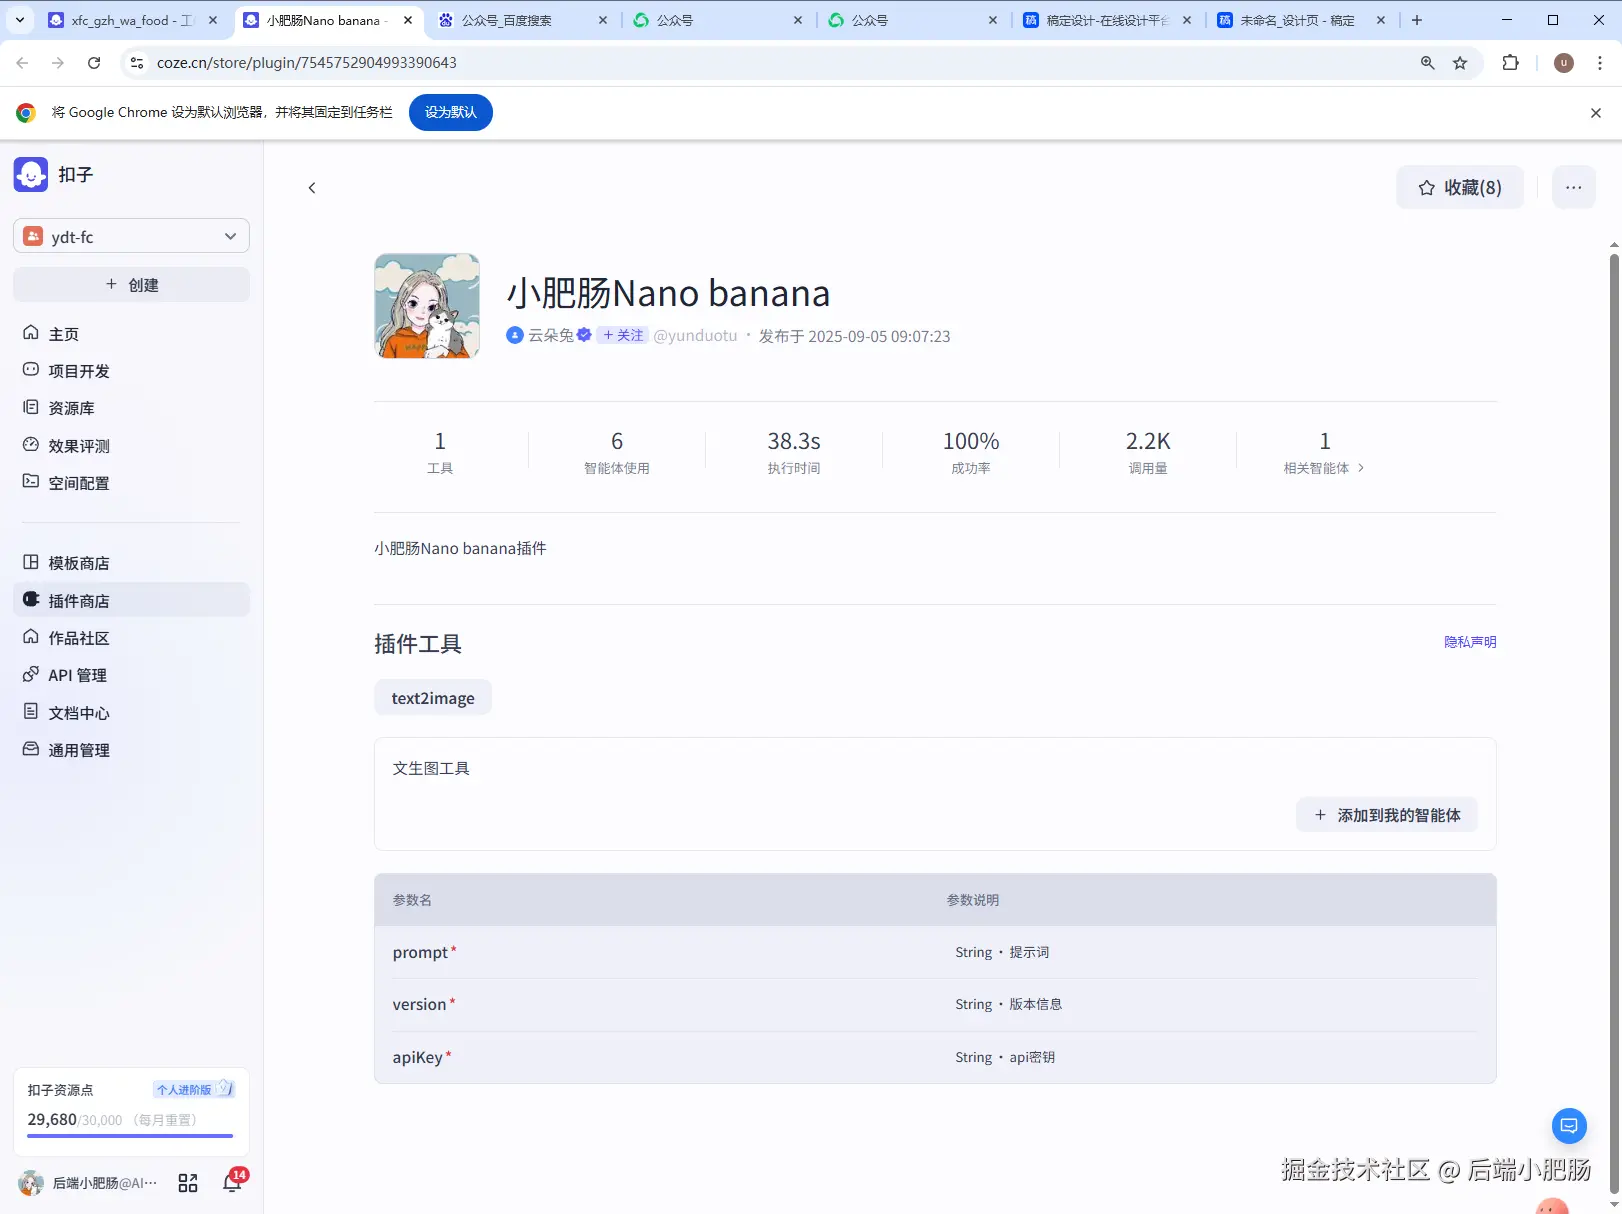Open the 隐私声明 privacy statement link

pyautogui.click(x=1470, y=642)
